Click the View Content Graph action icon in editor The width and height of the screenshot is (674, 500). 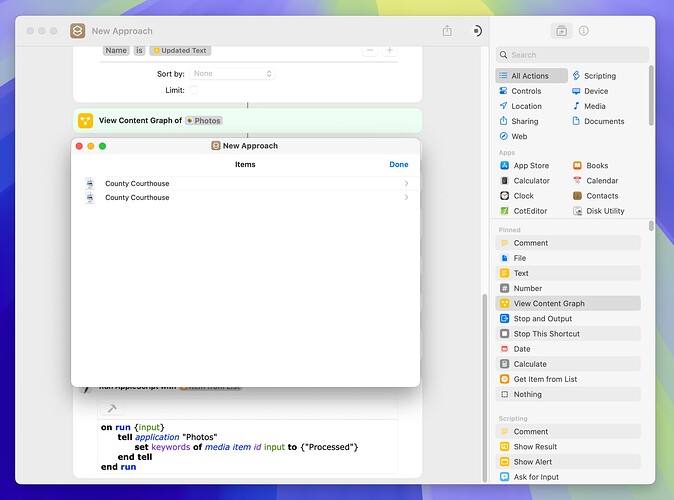pyautogui.click(x=86, y=121)
